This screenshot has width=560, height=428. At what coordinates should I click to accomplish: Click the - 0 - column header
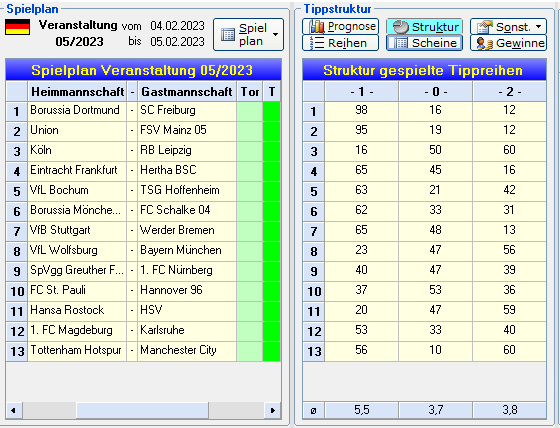(x=436, y=92)
